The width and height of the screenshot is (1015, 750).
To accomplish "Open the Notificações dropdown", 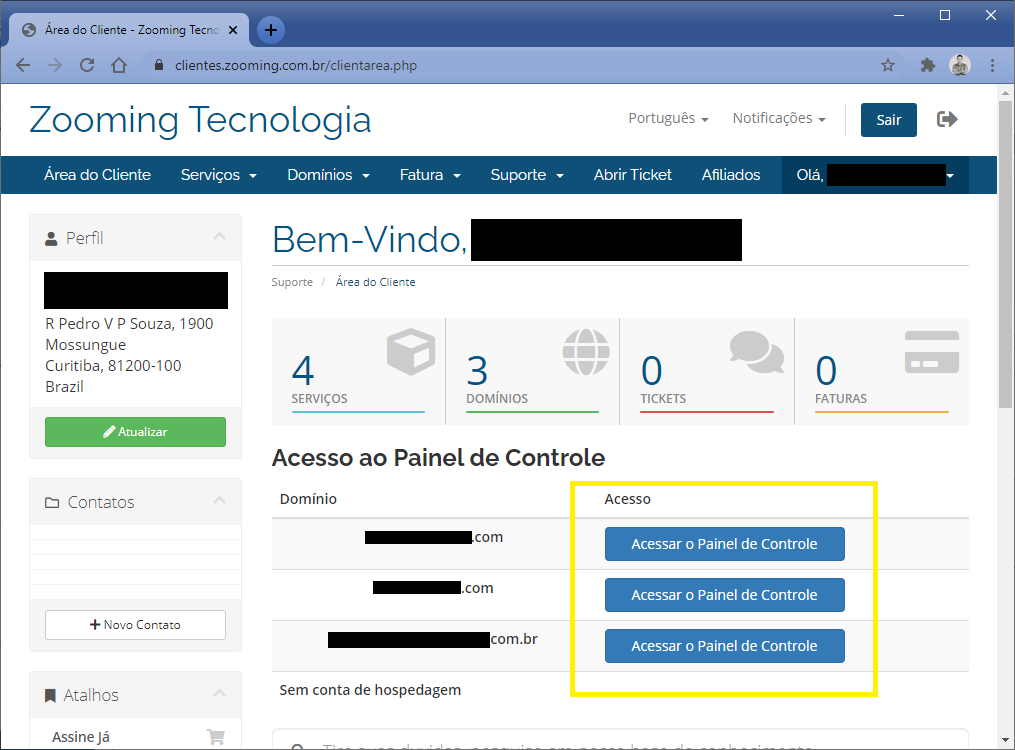I will tap(779, 118).
